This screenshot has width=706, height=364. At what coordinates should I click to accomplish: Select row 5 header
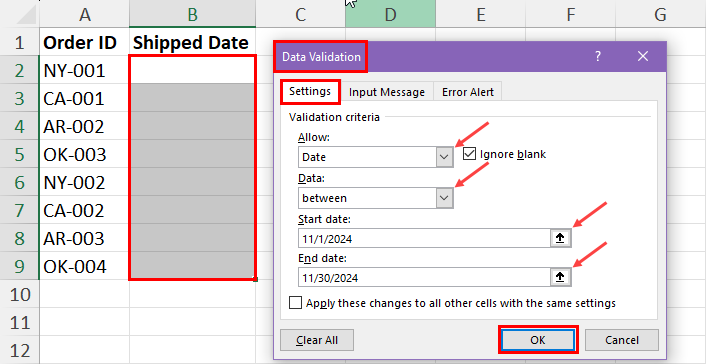(x=19, y=154)
